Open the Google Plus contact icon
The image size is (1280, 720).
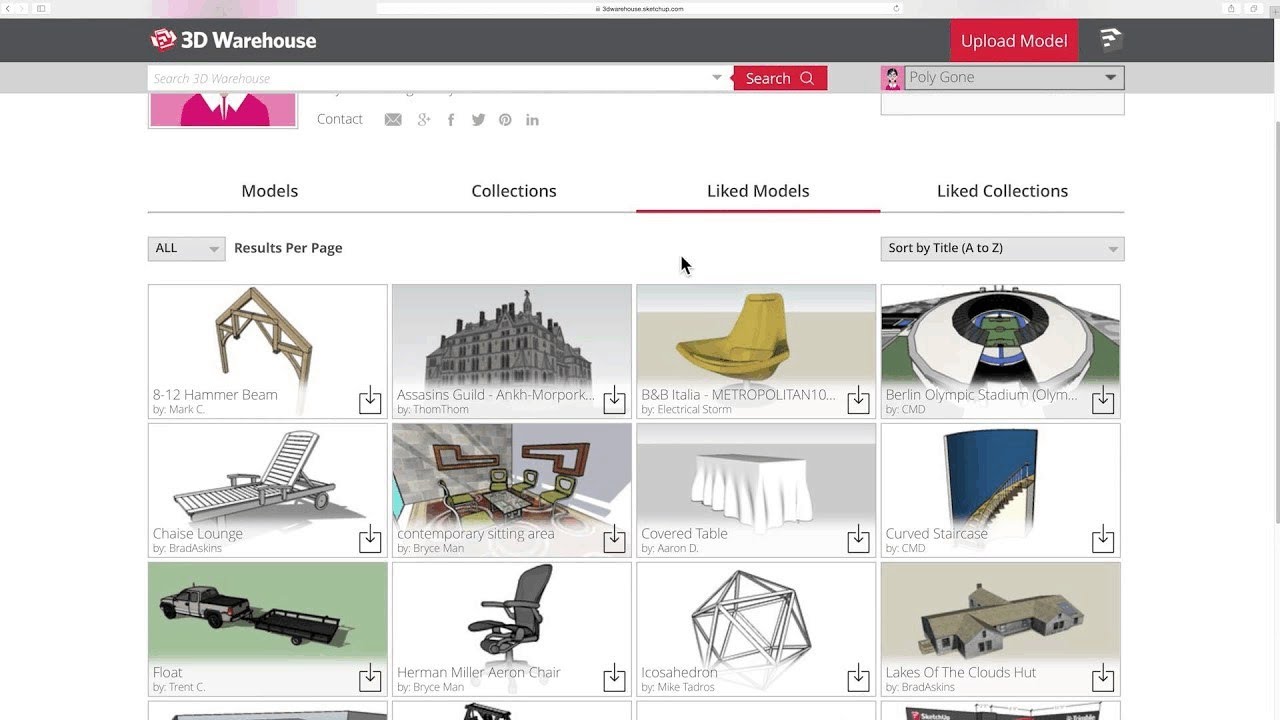[x=424, y=120]
